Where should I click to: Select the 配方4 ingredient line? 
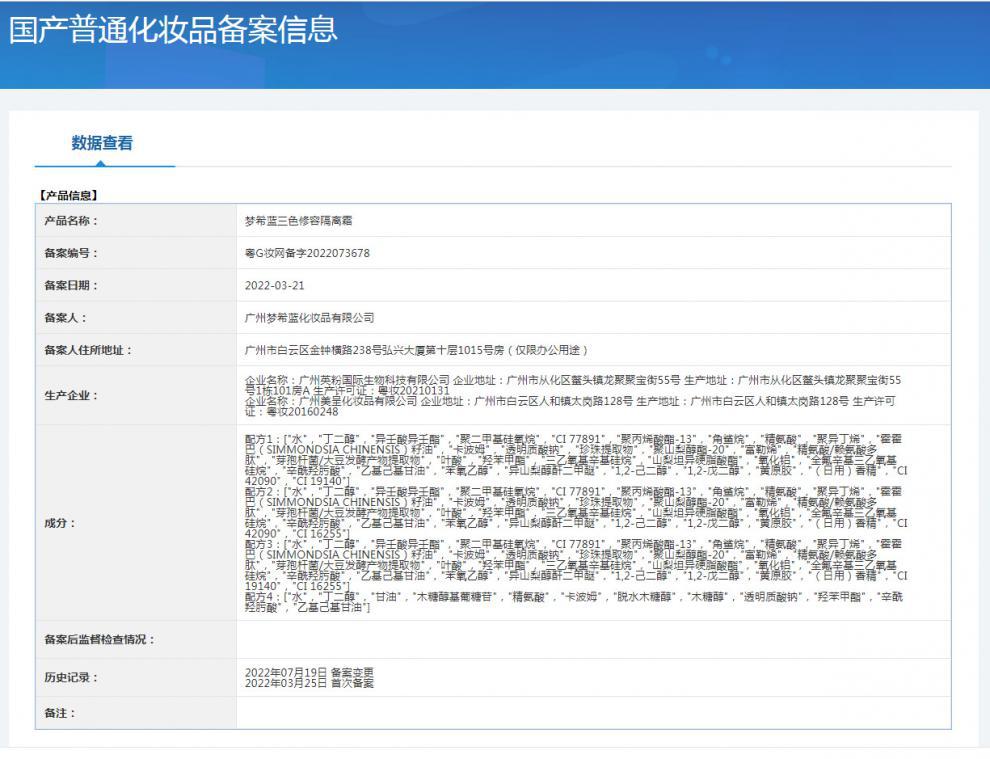tap(574, 602)
